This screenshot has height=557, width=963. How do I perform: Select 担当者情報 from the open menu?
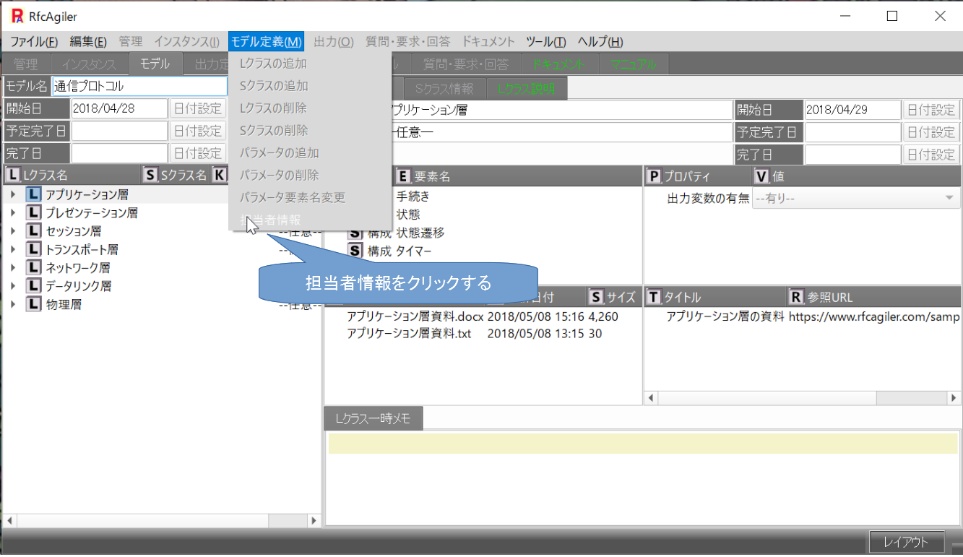click(x=270, y=219)
